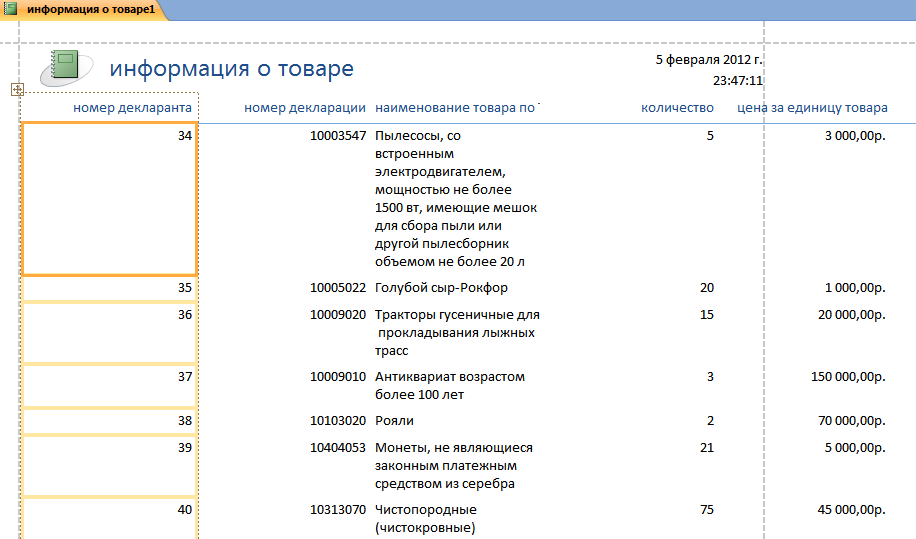Click 'Тракторы гусеничные для' description
The width and height of the screenshot is (916, 539).
[x=457, y=332]
